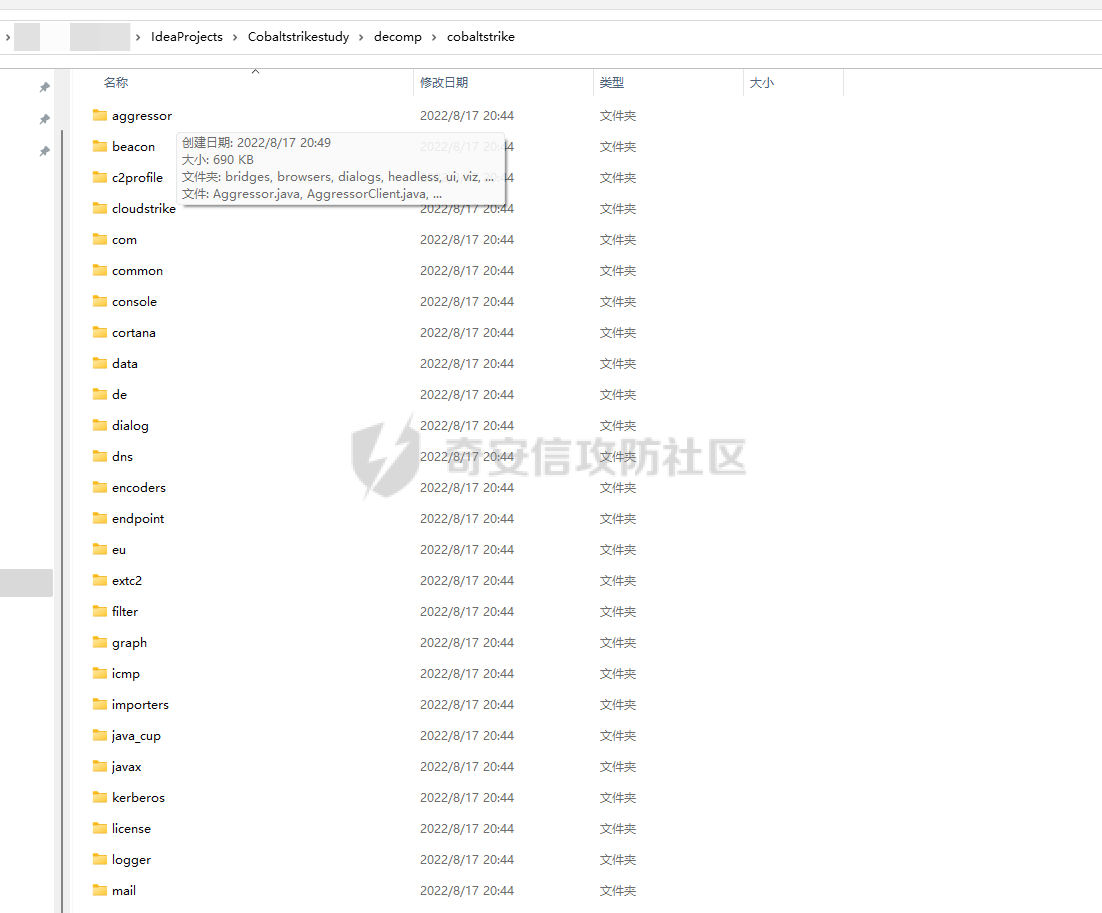Navigate to decomp in address bar

click(x=398, y=37)
